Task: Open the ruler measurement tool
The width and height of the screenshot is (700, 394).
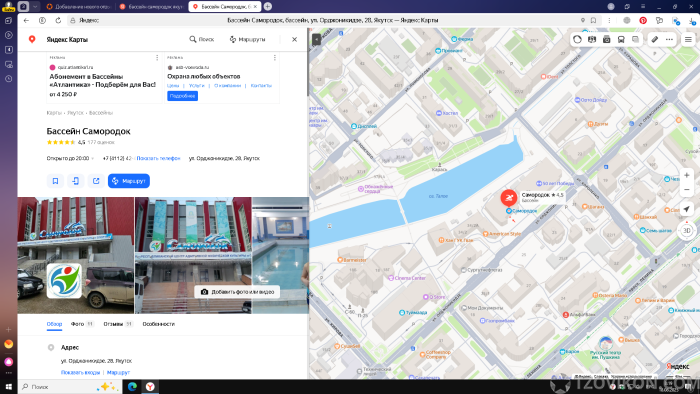Action: 654,39
